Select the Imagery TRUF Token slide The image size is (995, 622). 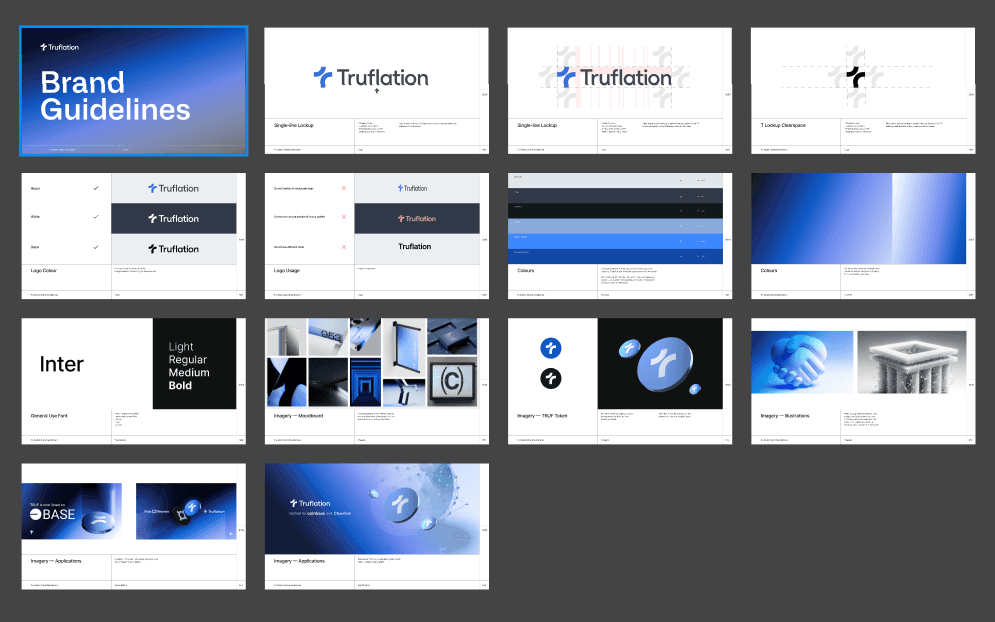(x=619, y=381)
